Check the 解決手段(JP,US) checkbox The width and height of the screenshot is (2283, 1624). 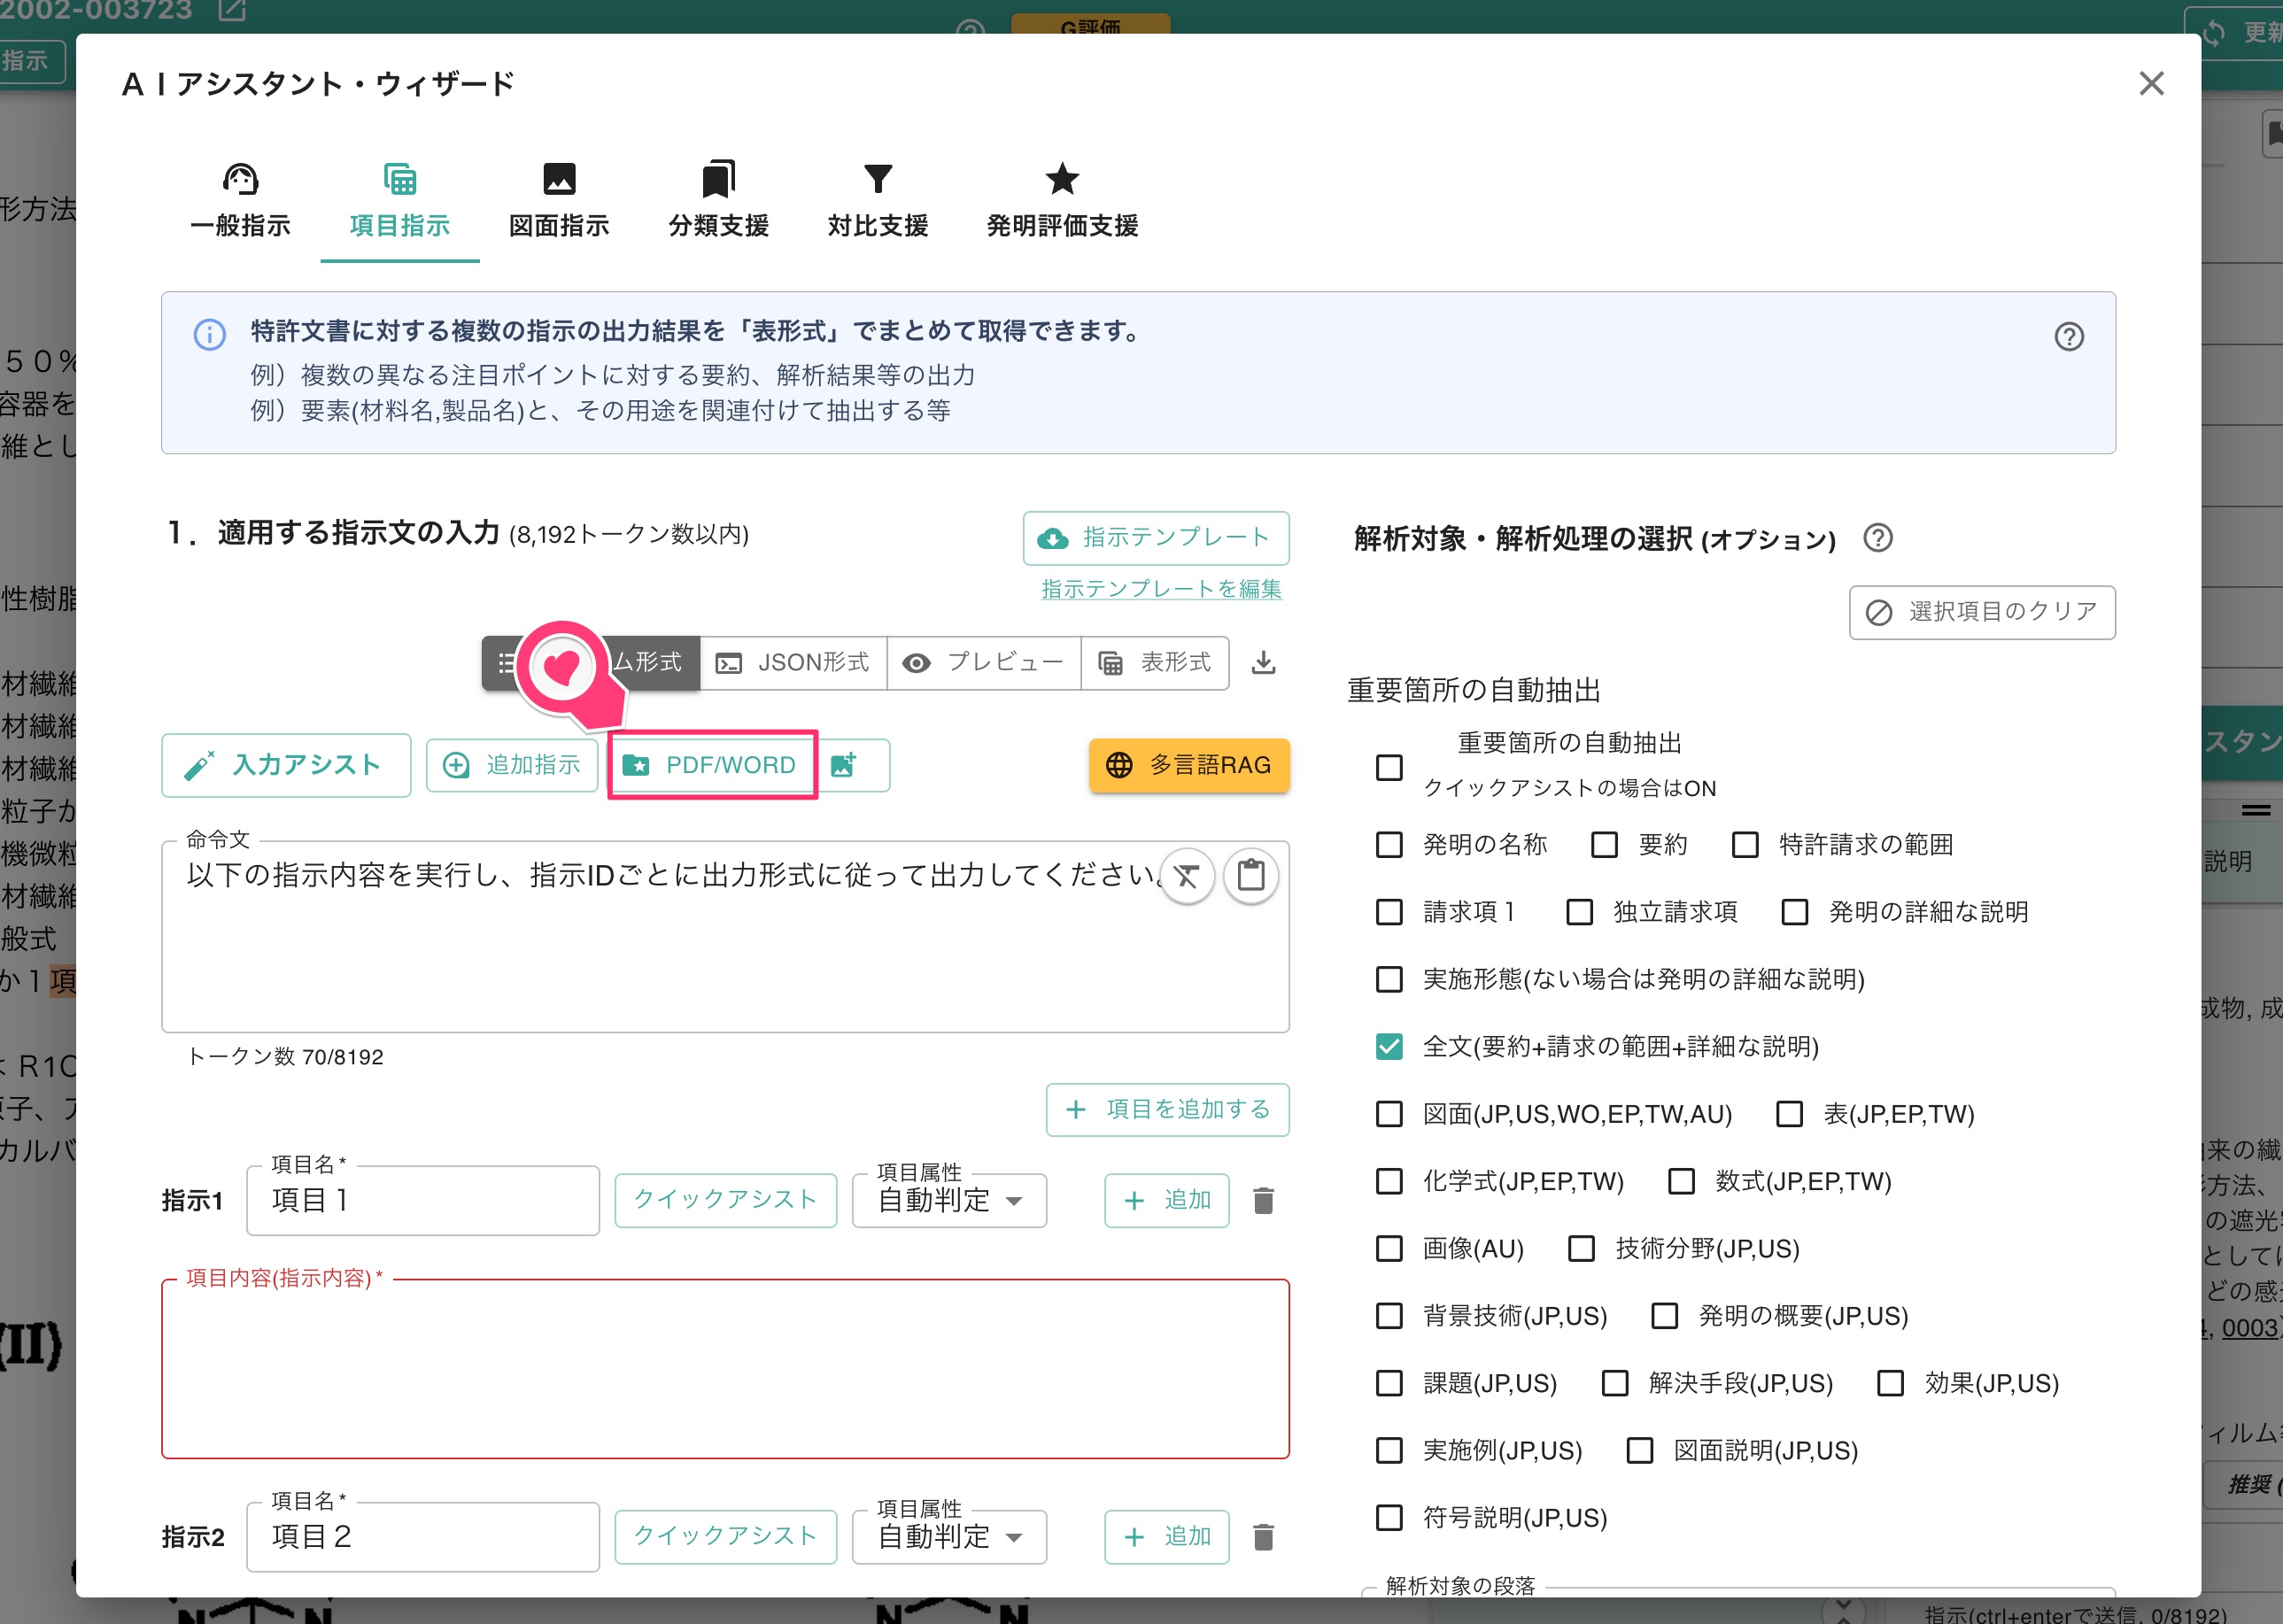point(1615,1383)
